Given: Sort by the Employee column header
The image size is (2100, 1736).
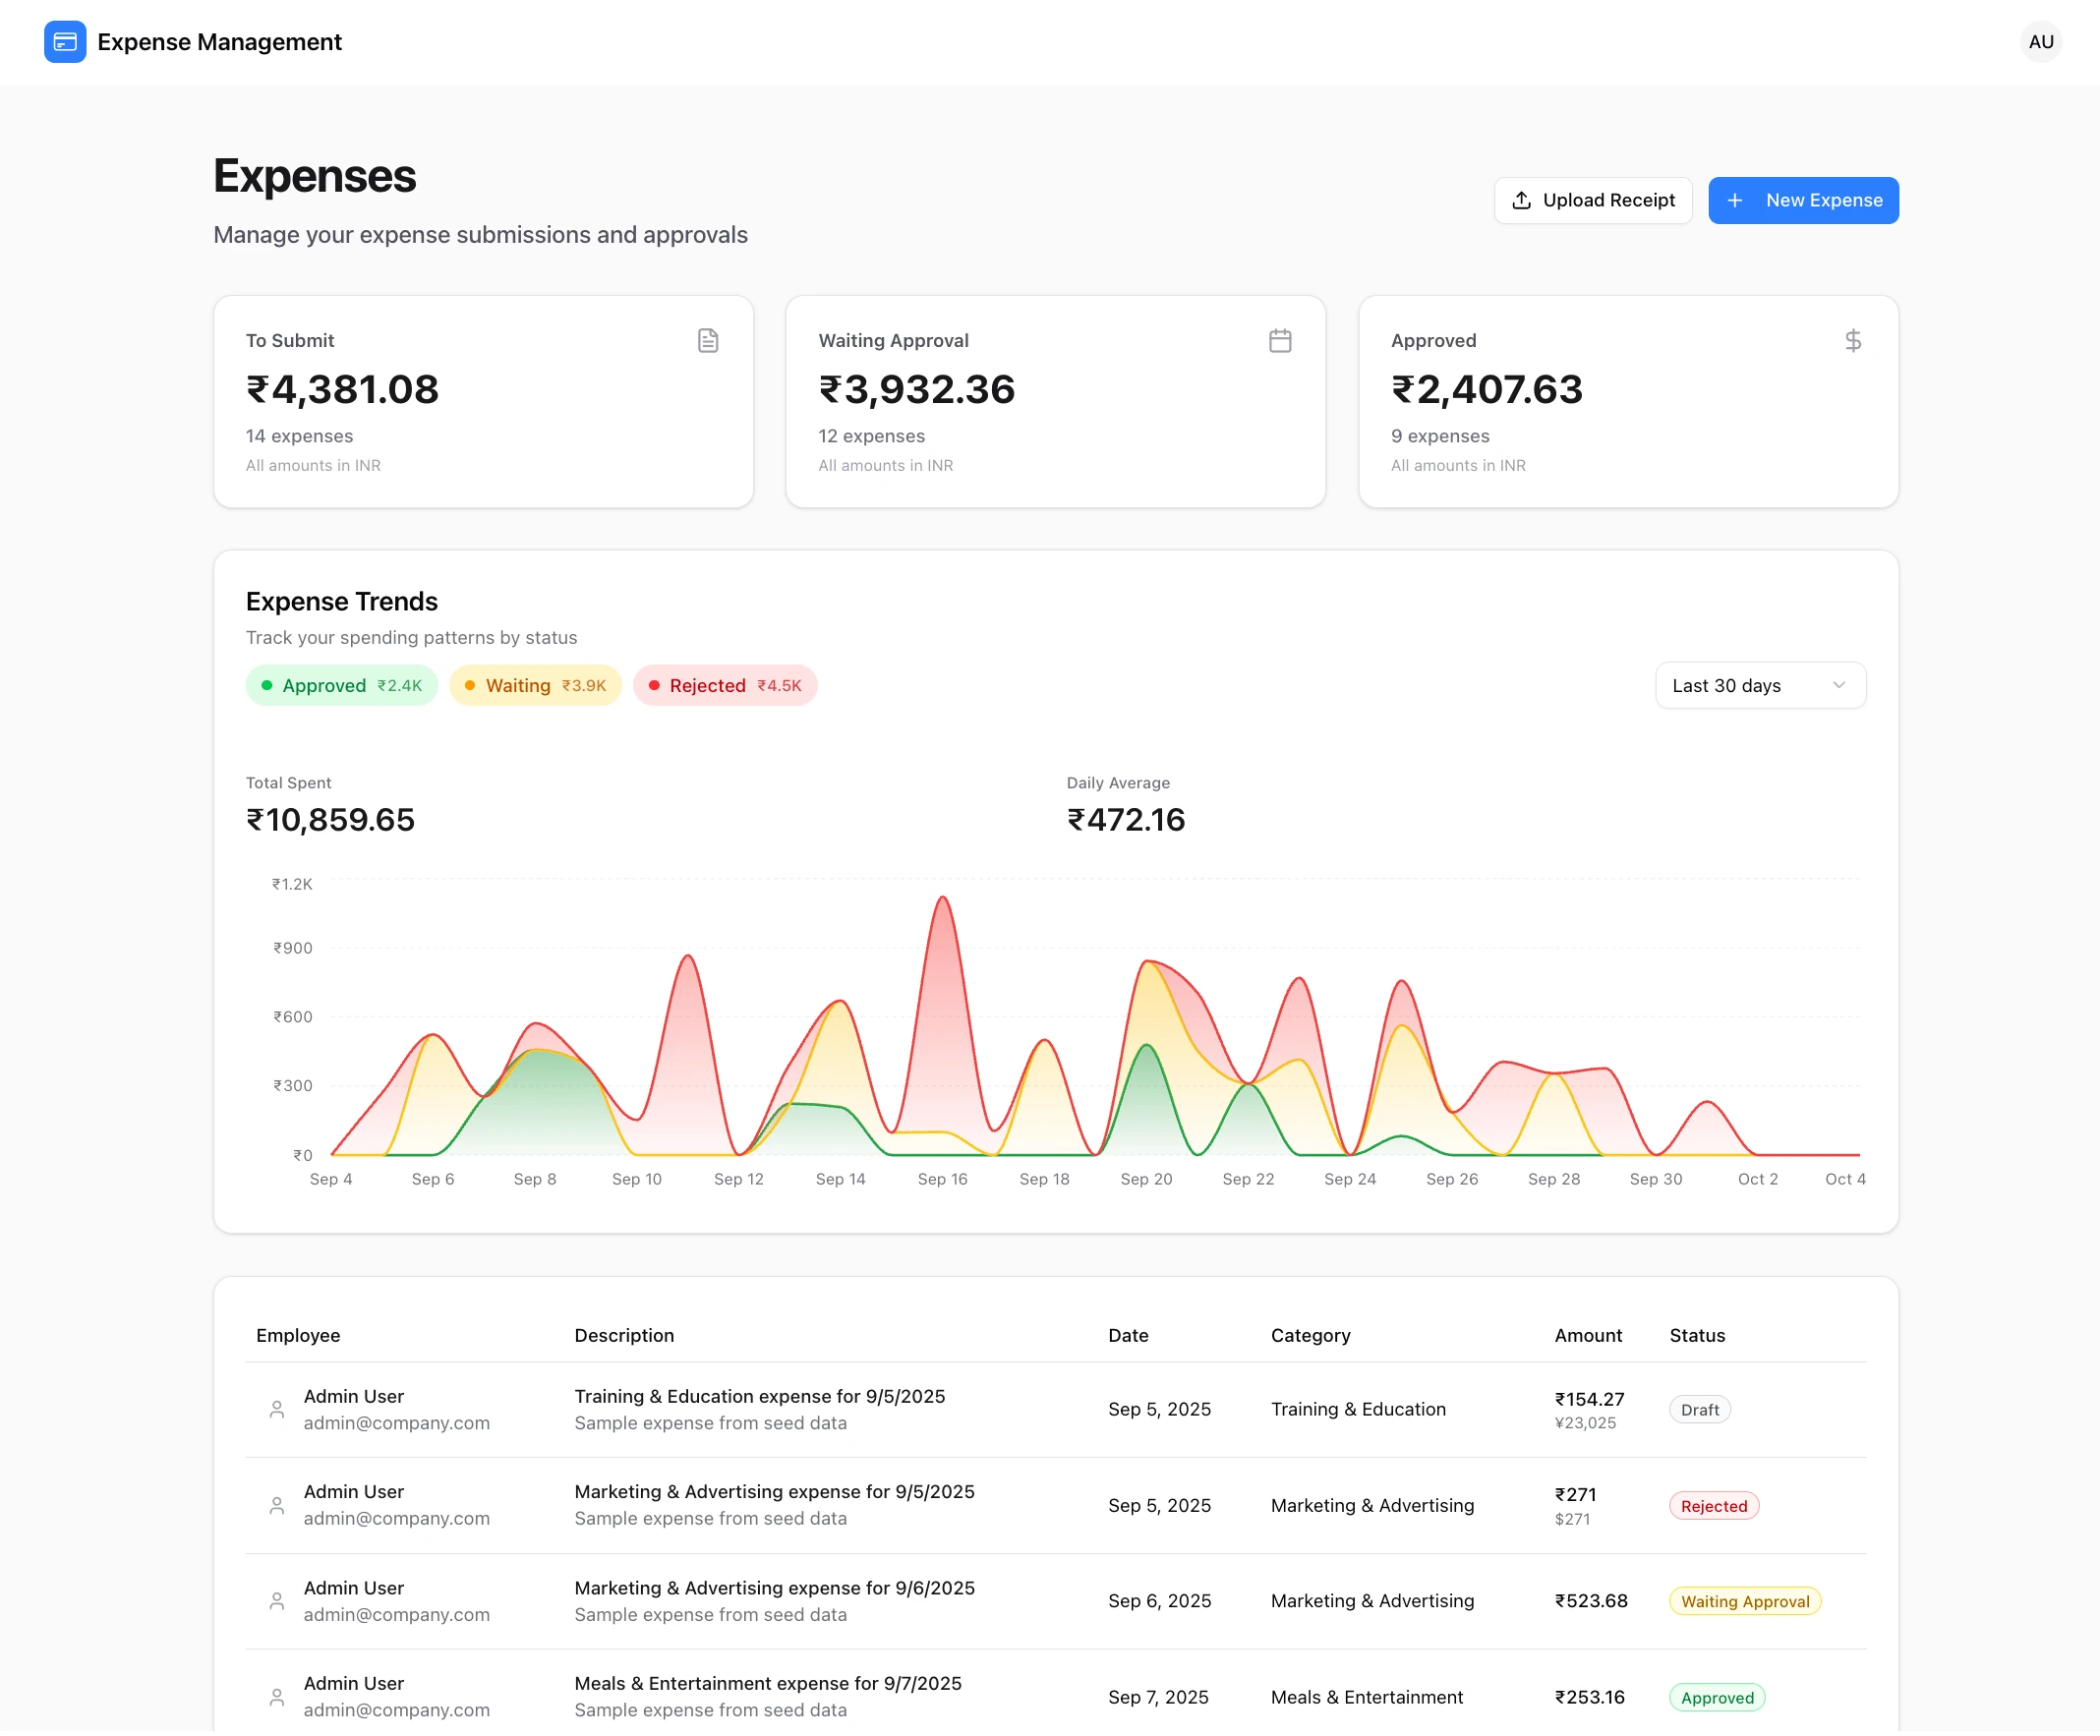Looking at the screenshot, I should (x=298, y=1336).
